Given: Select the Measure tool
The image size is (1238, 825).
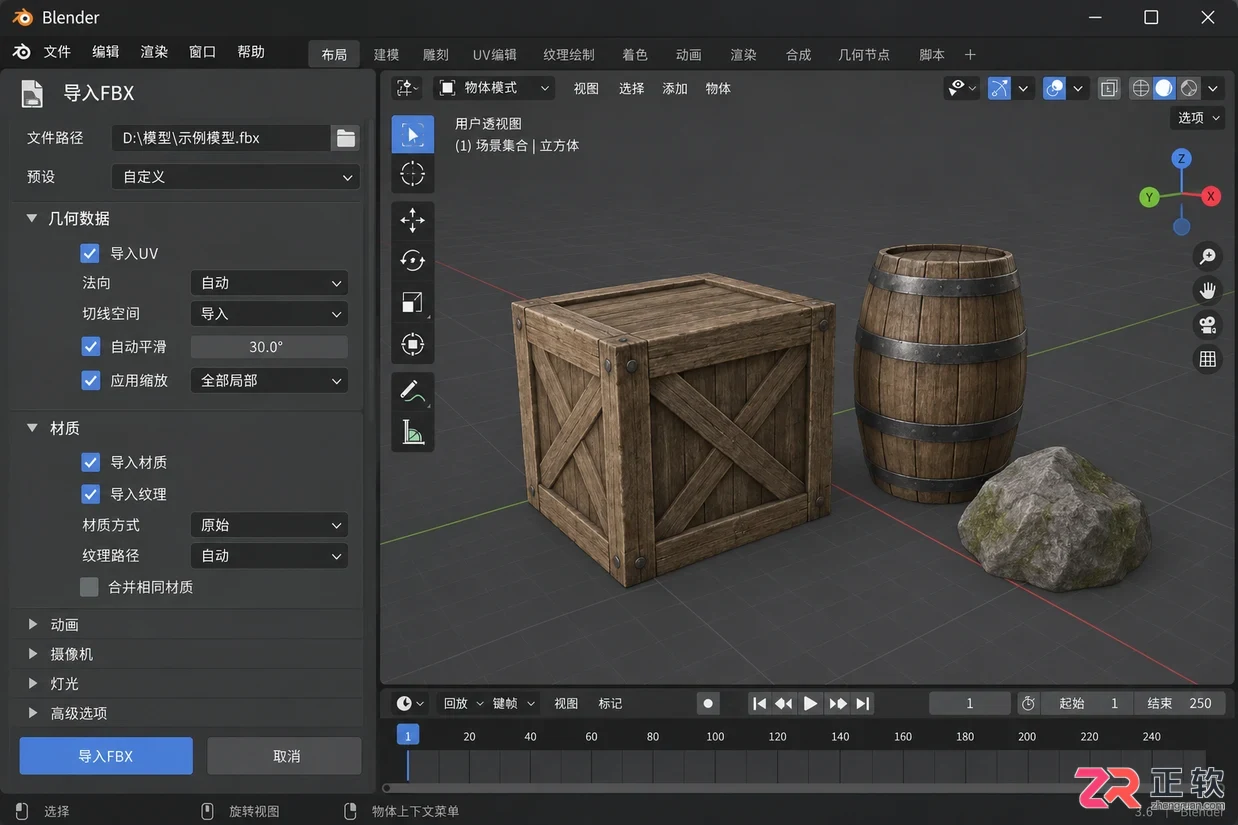Looking at the screenshot, I should pyautogui.click(x=412, y=432).
